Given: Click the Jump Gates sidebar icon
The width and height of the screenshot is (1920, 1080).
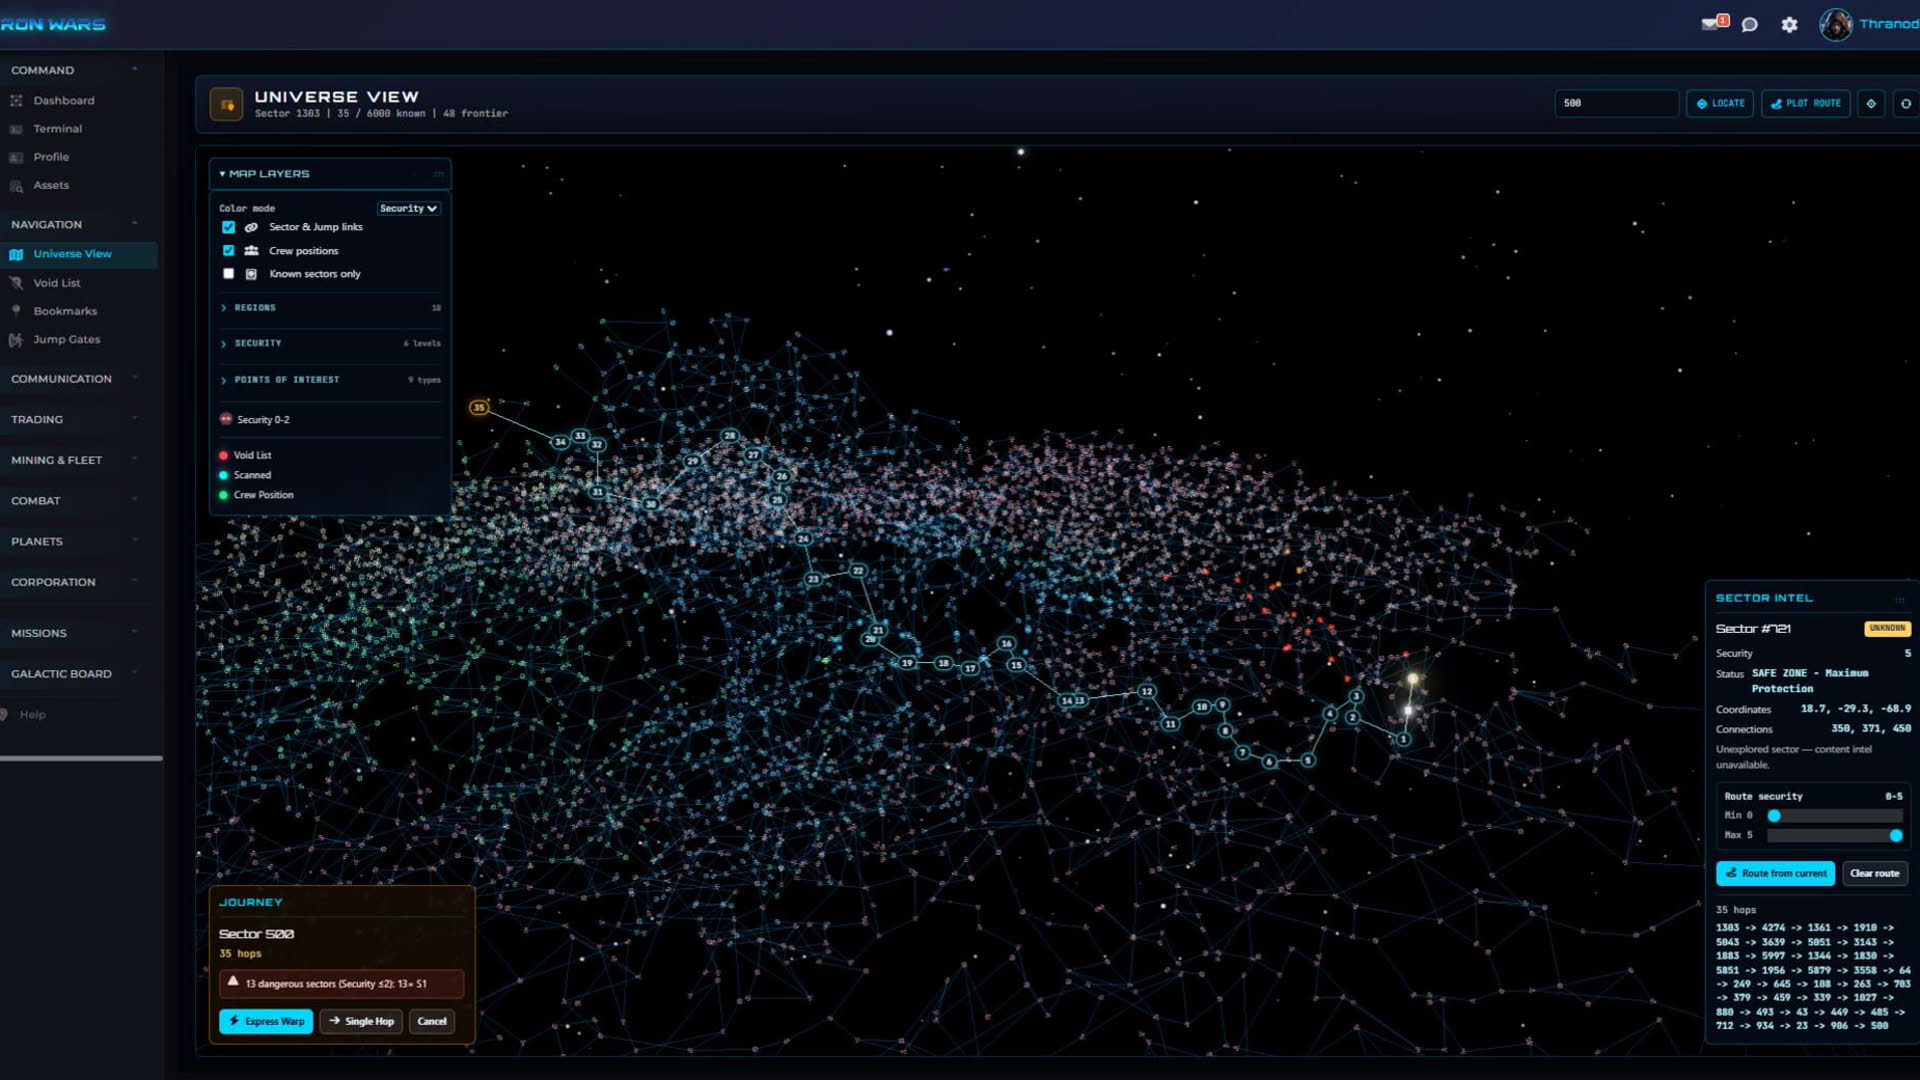Looking at the screenshot, I should 16,340.
